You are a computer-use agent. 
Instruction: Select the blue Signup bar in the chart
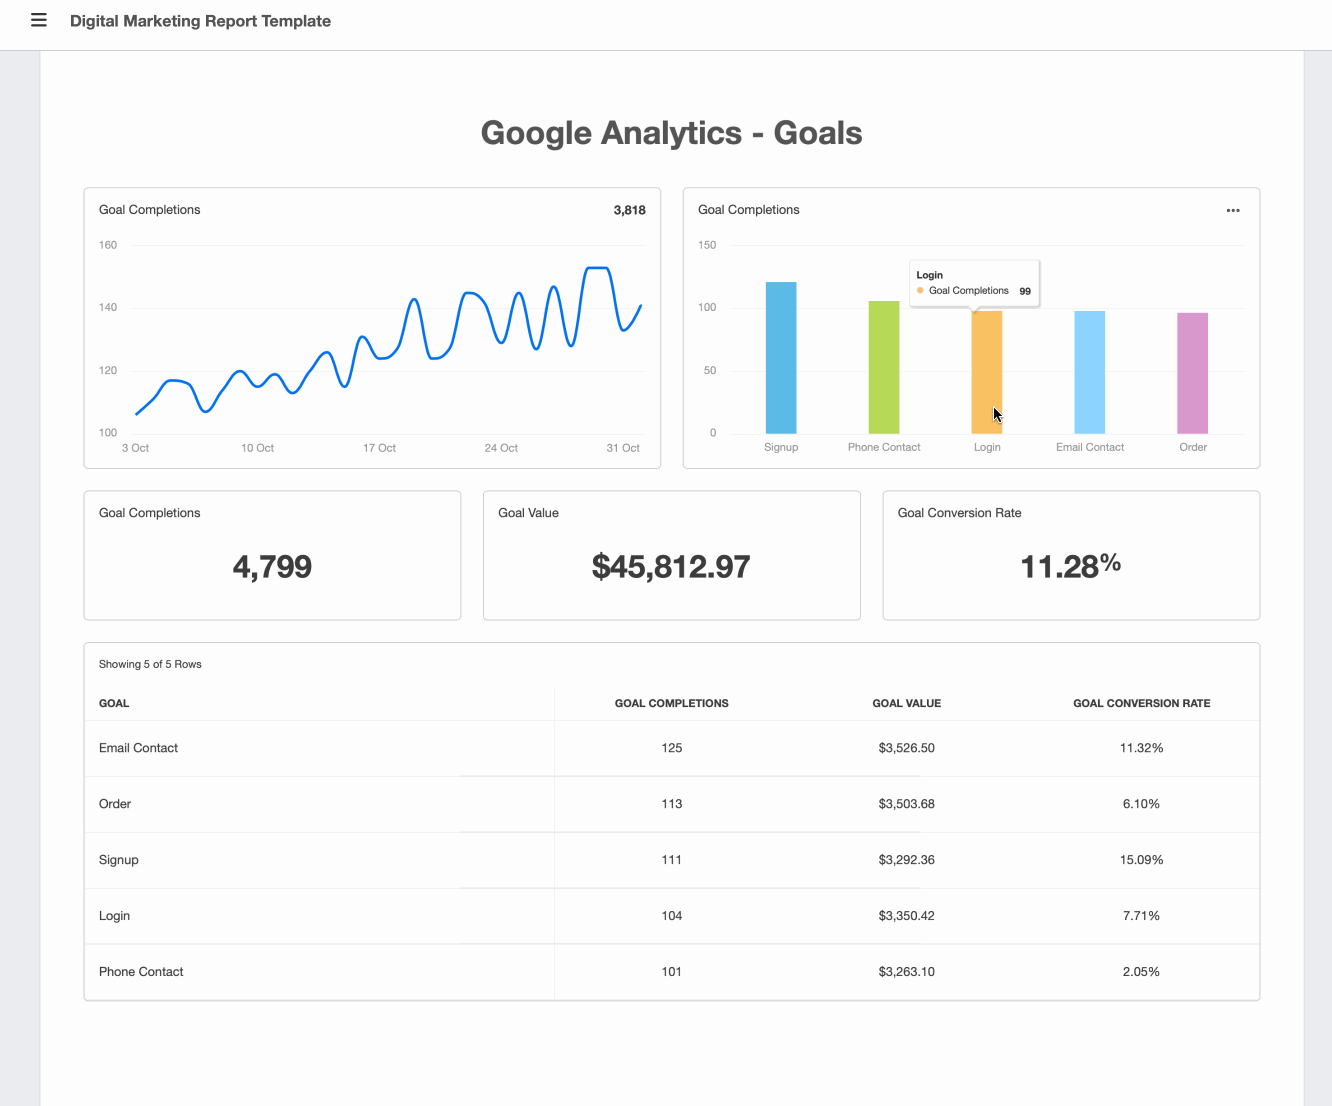(x=781, y=360)
